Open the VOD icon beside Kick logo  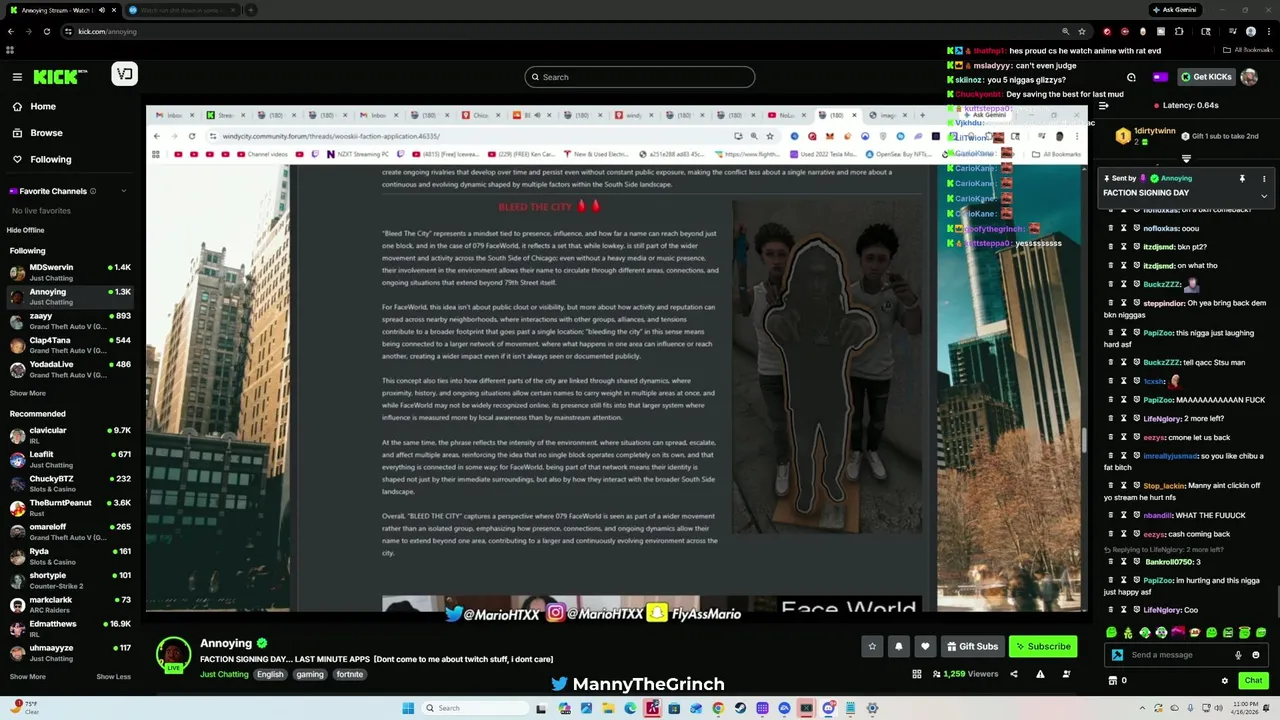point(124,74)
